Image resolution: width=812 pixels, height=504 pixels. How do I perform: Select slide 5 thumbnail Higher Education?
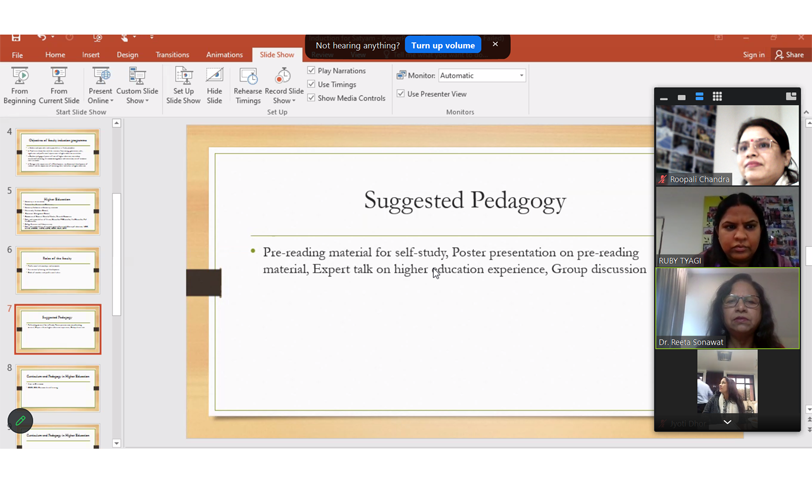coord(58,211)
